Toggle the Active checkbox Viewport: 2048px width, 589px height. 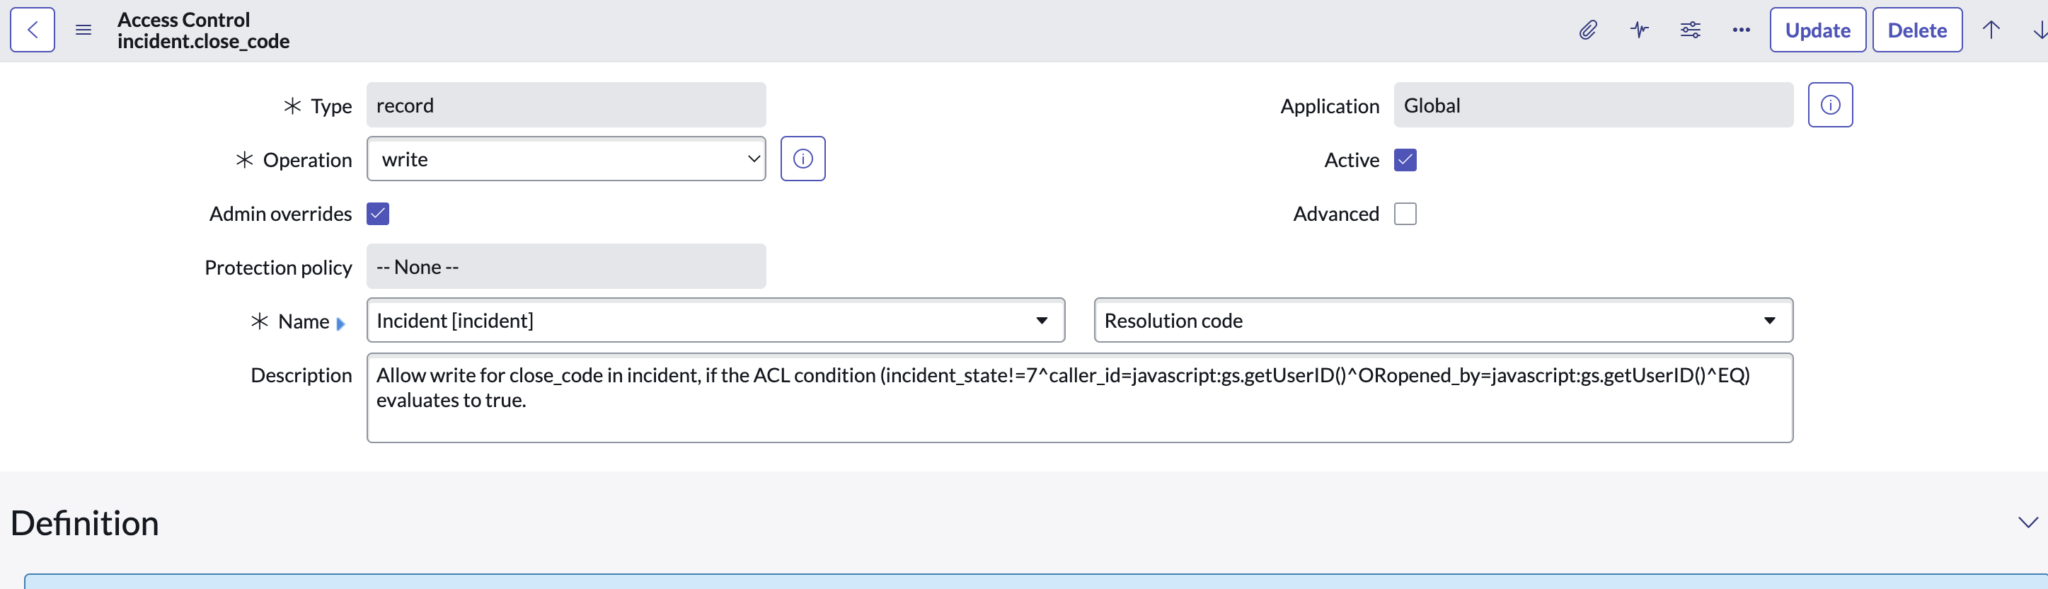click(1405, 160)
